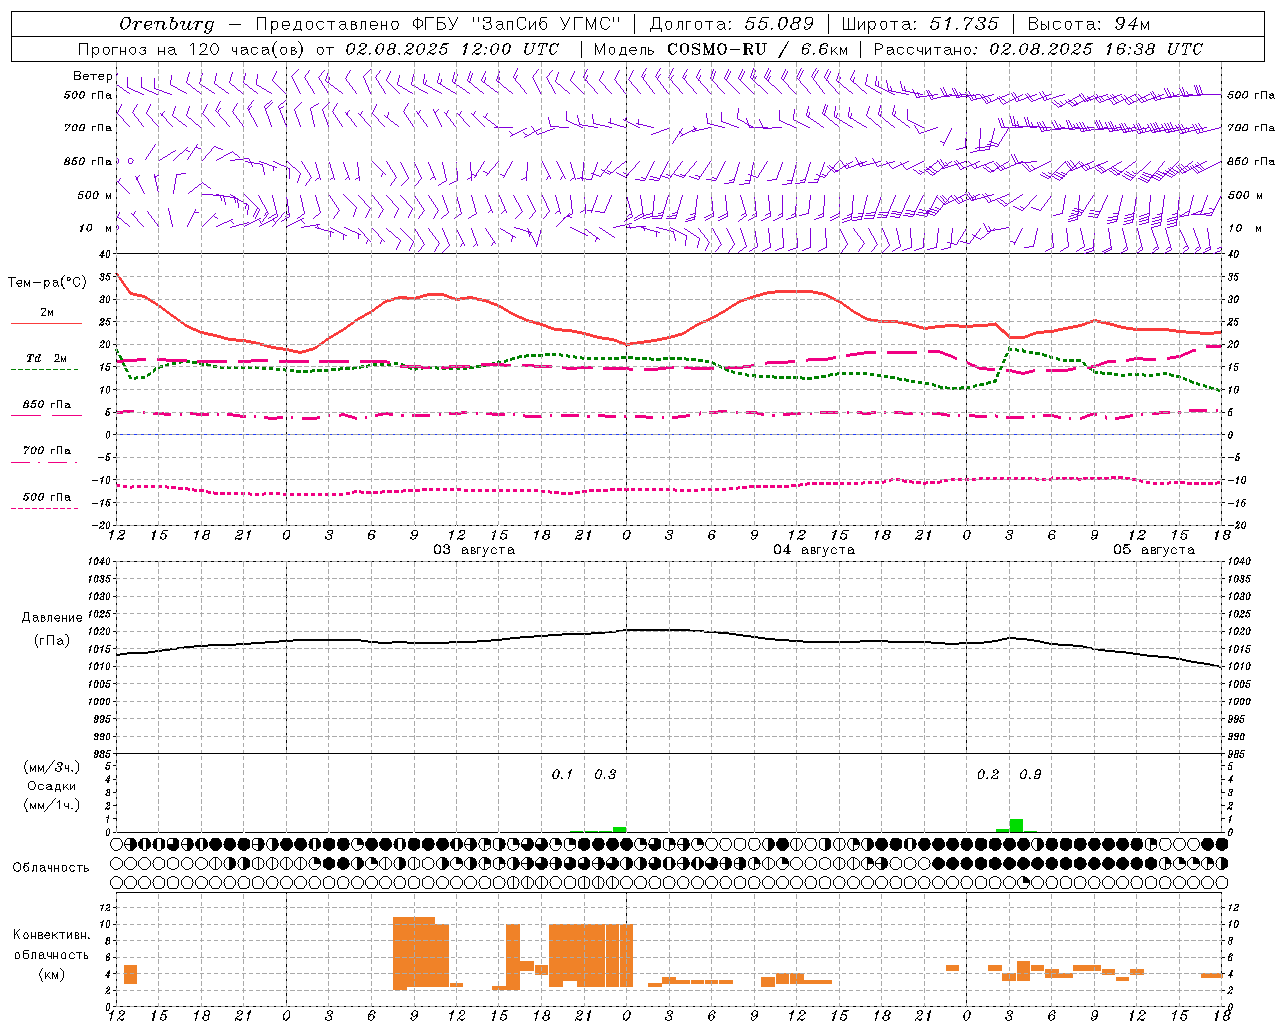1280x1024 pixels.
Task: Click the "Тем-ра(°C)" temperature panel label
Action: click(x=47, y=283)
